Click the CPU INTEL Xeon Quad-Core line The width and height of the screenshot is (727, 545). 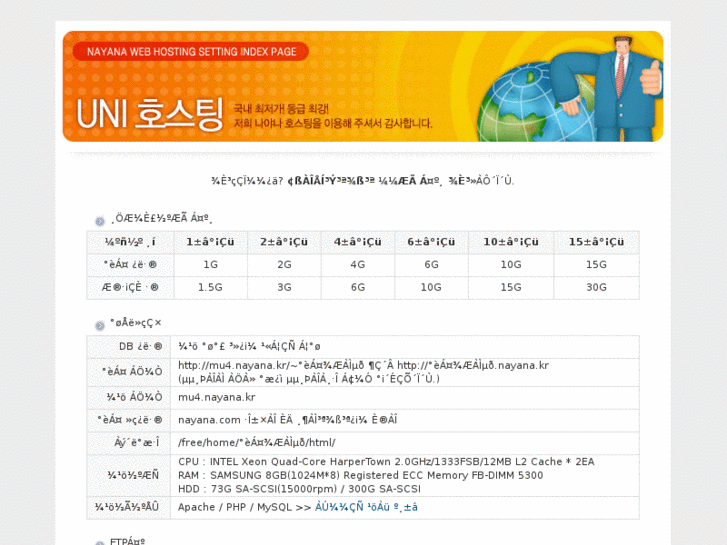(386, 462)
